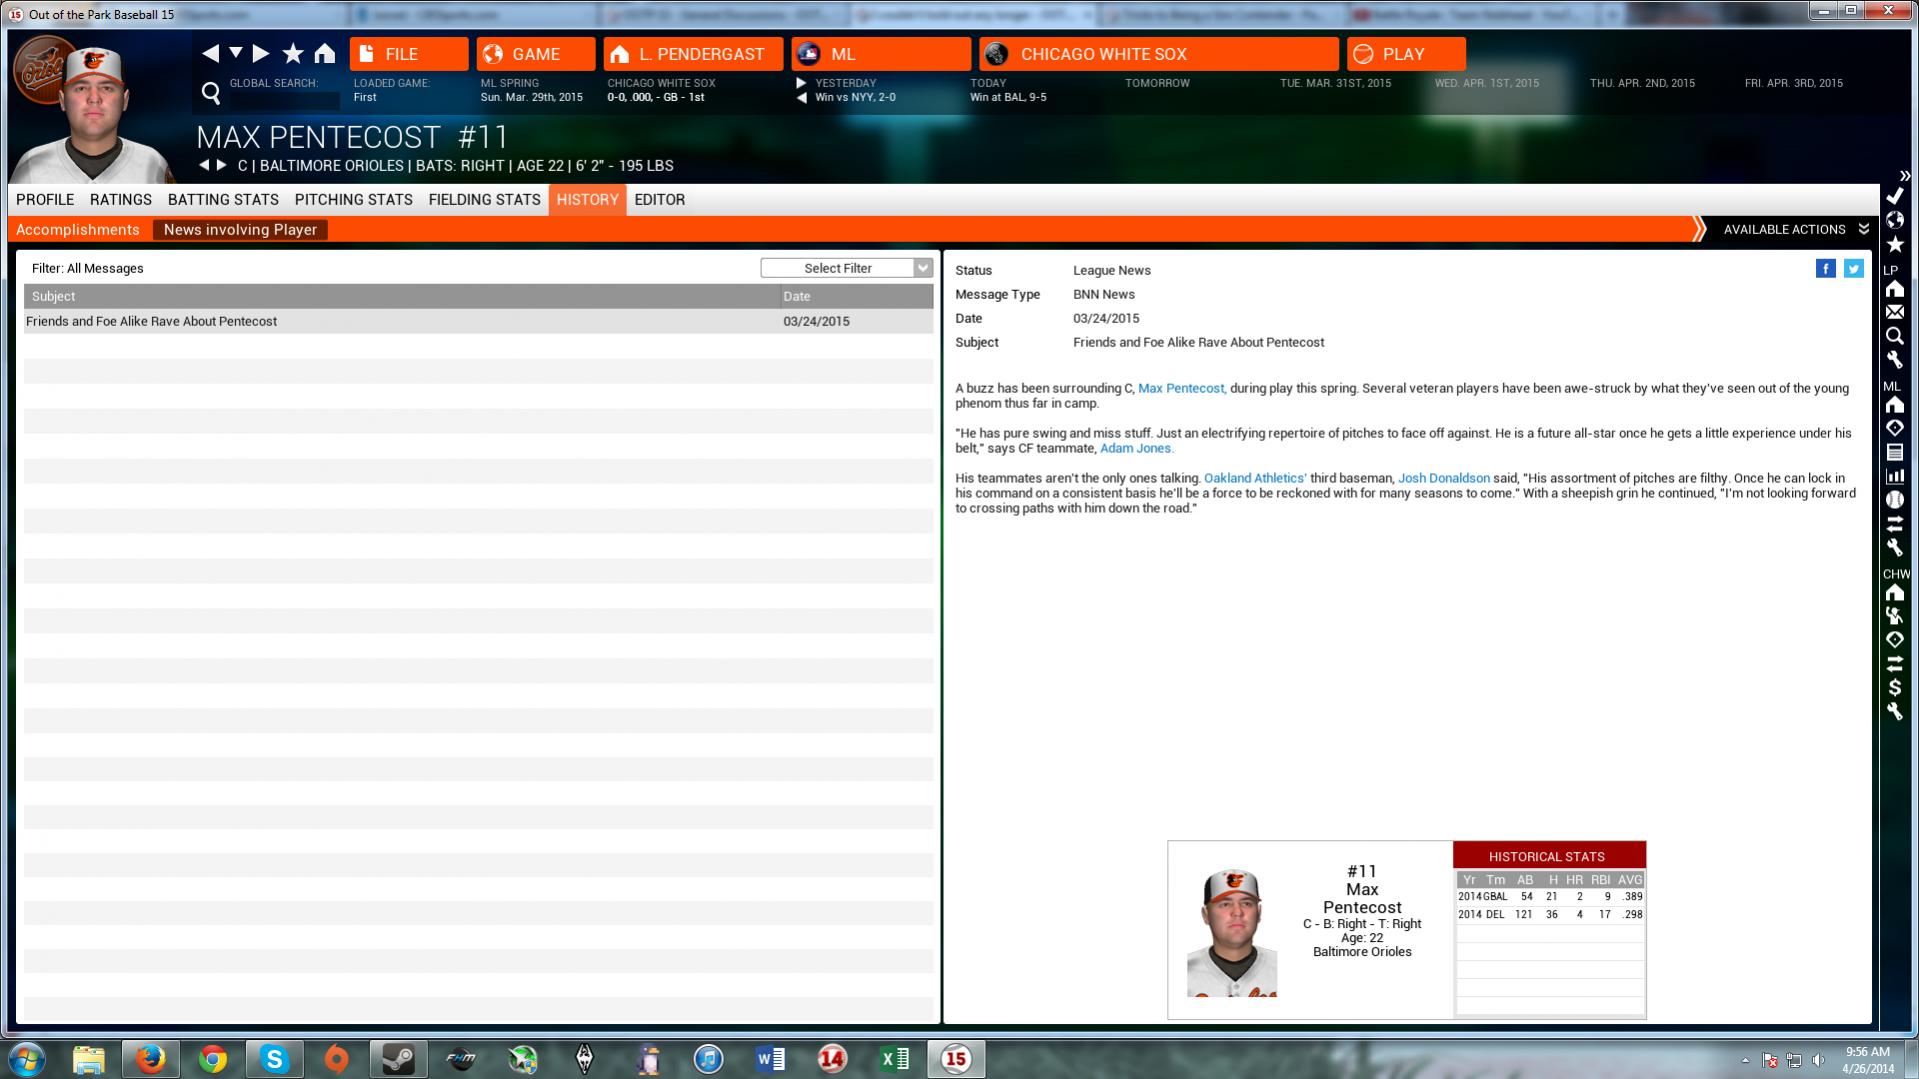
Task: Open Adam Jones player link
Action: (1136, 448)
